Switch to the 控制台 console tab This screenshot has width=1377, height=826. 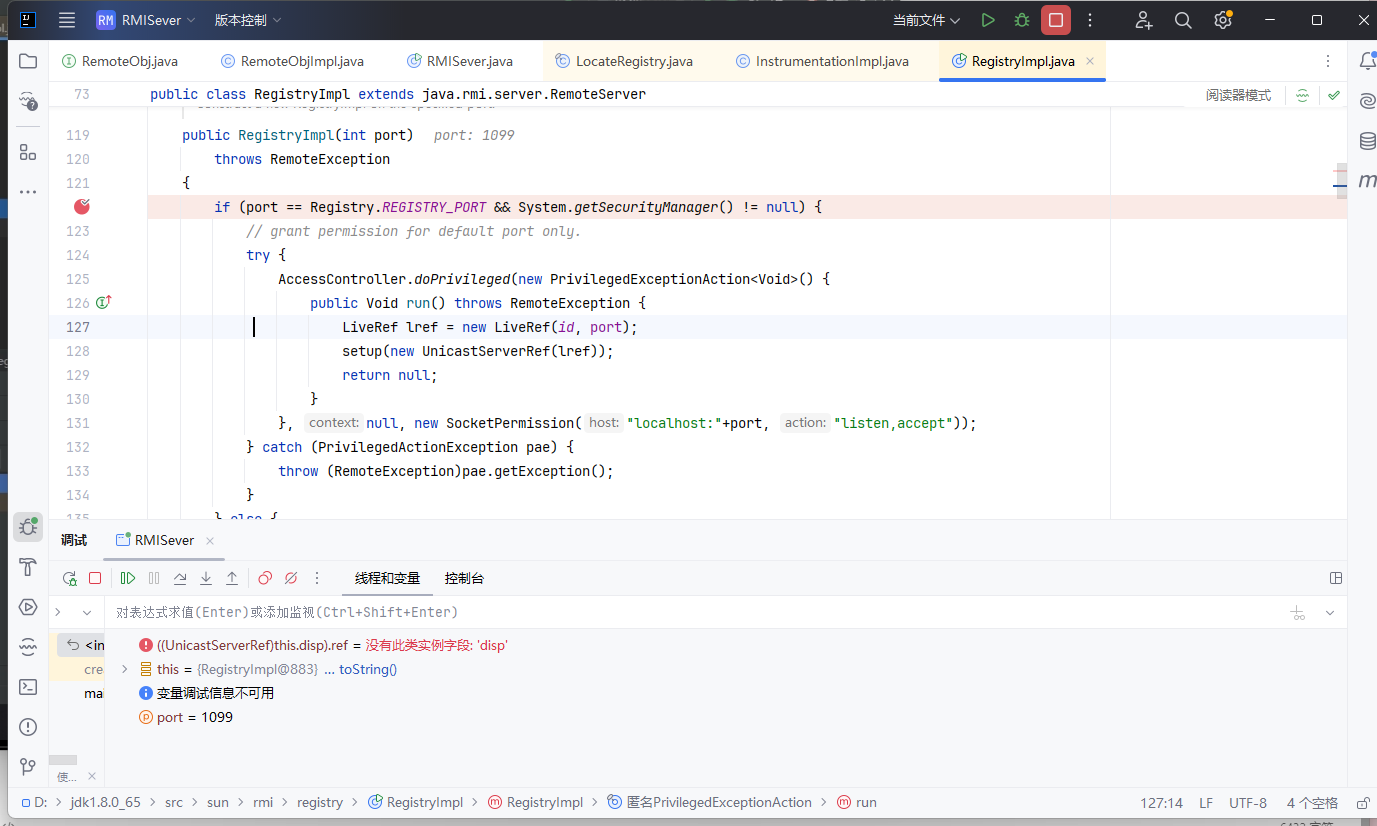pyautogui.click(x=464, y=578)
